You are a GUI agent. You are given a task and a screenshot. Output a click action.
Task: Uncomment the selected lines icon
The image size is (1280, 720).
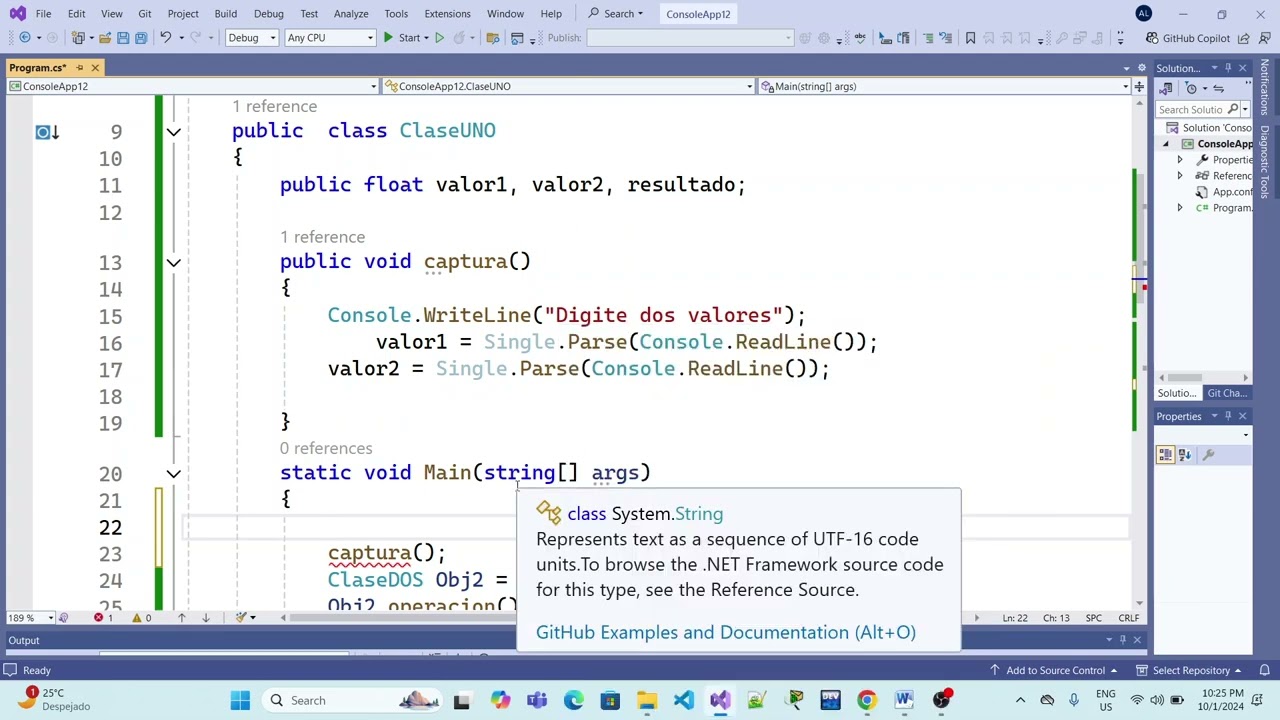coord(946,38)
